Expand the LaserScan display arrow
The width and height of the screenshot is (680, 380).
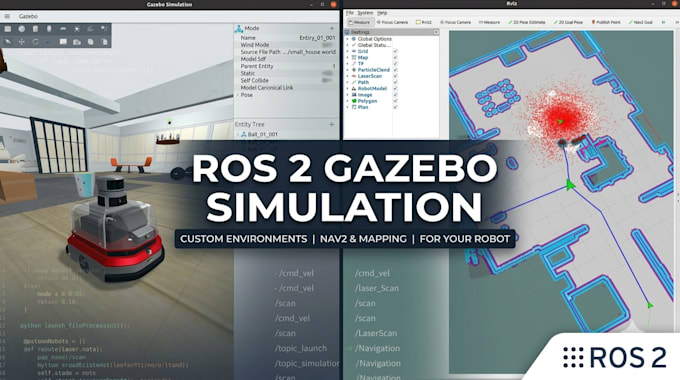tap(347, 76)
